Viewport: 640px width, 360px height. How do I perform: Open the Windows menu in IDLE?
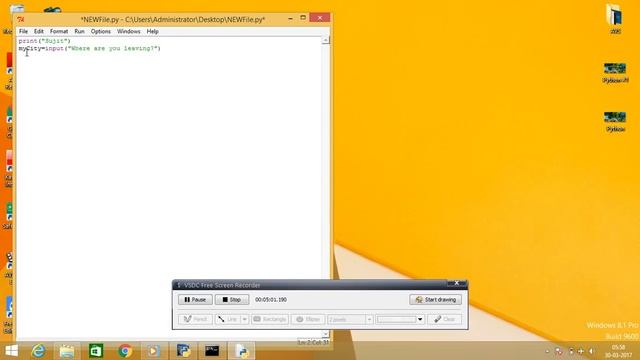point(129,31)
